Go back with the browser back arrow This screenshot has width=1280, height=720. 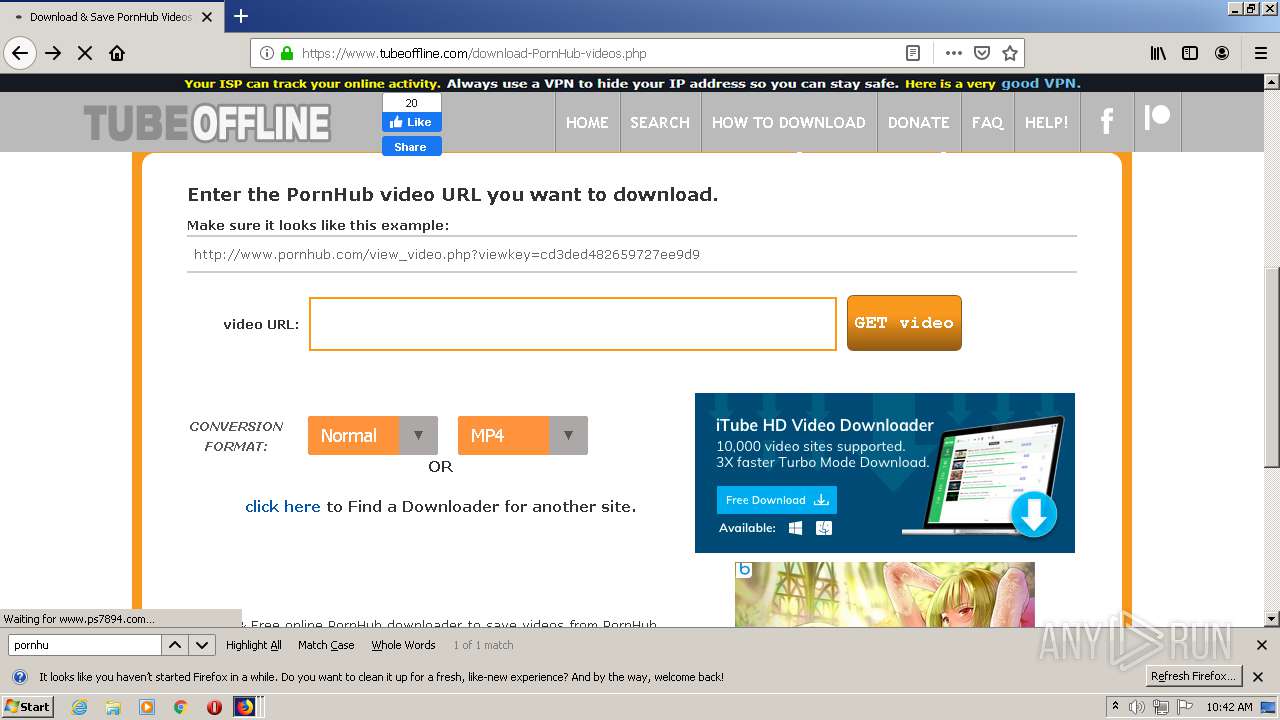coord(20,53)
